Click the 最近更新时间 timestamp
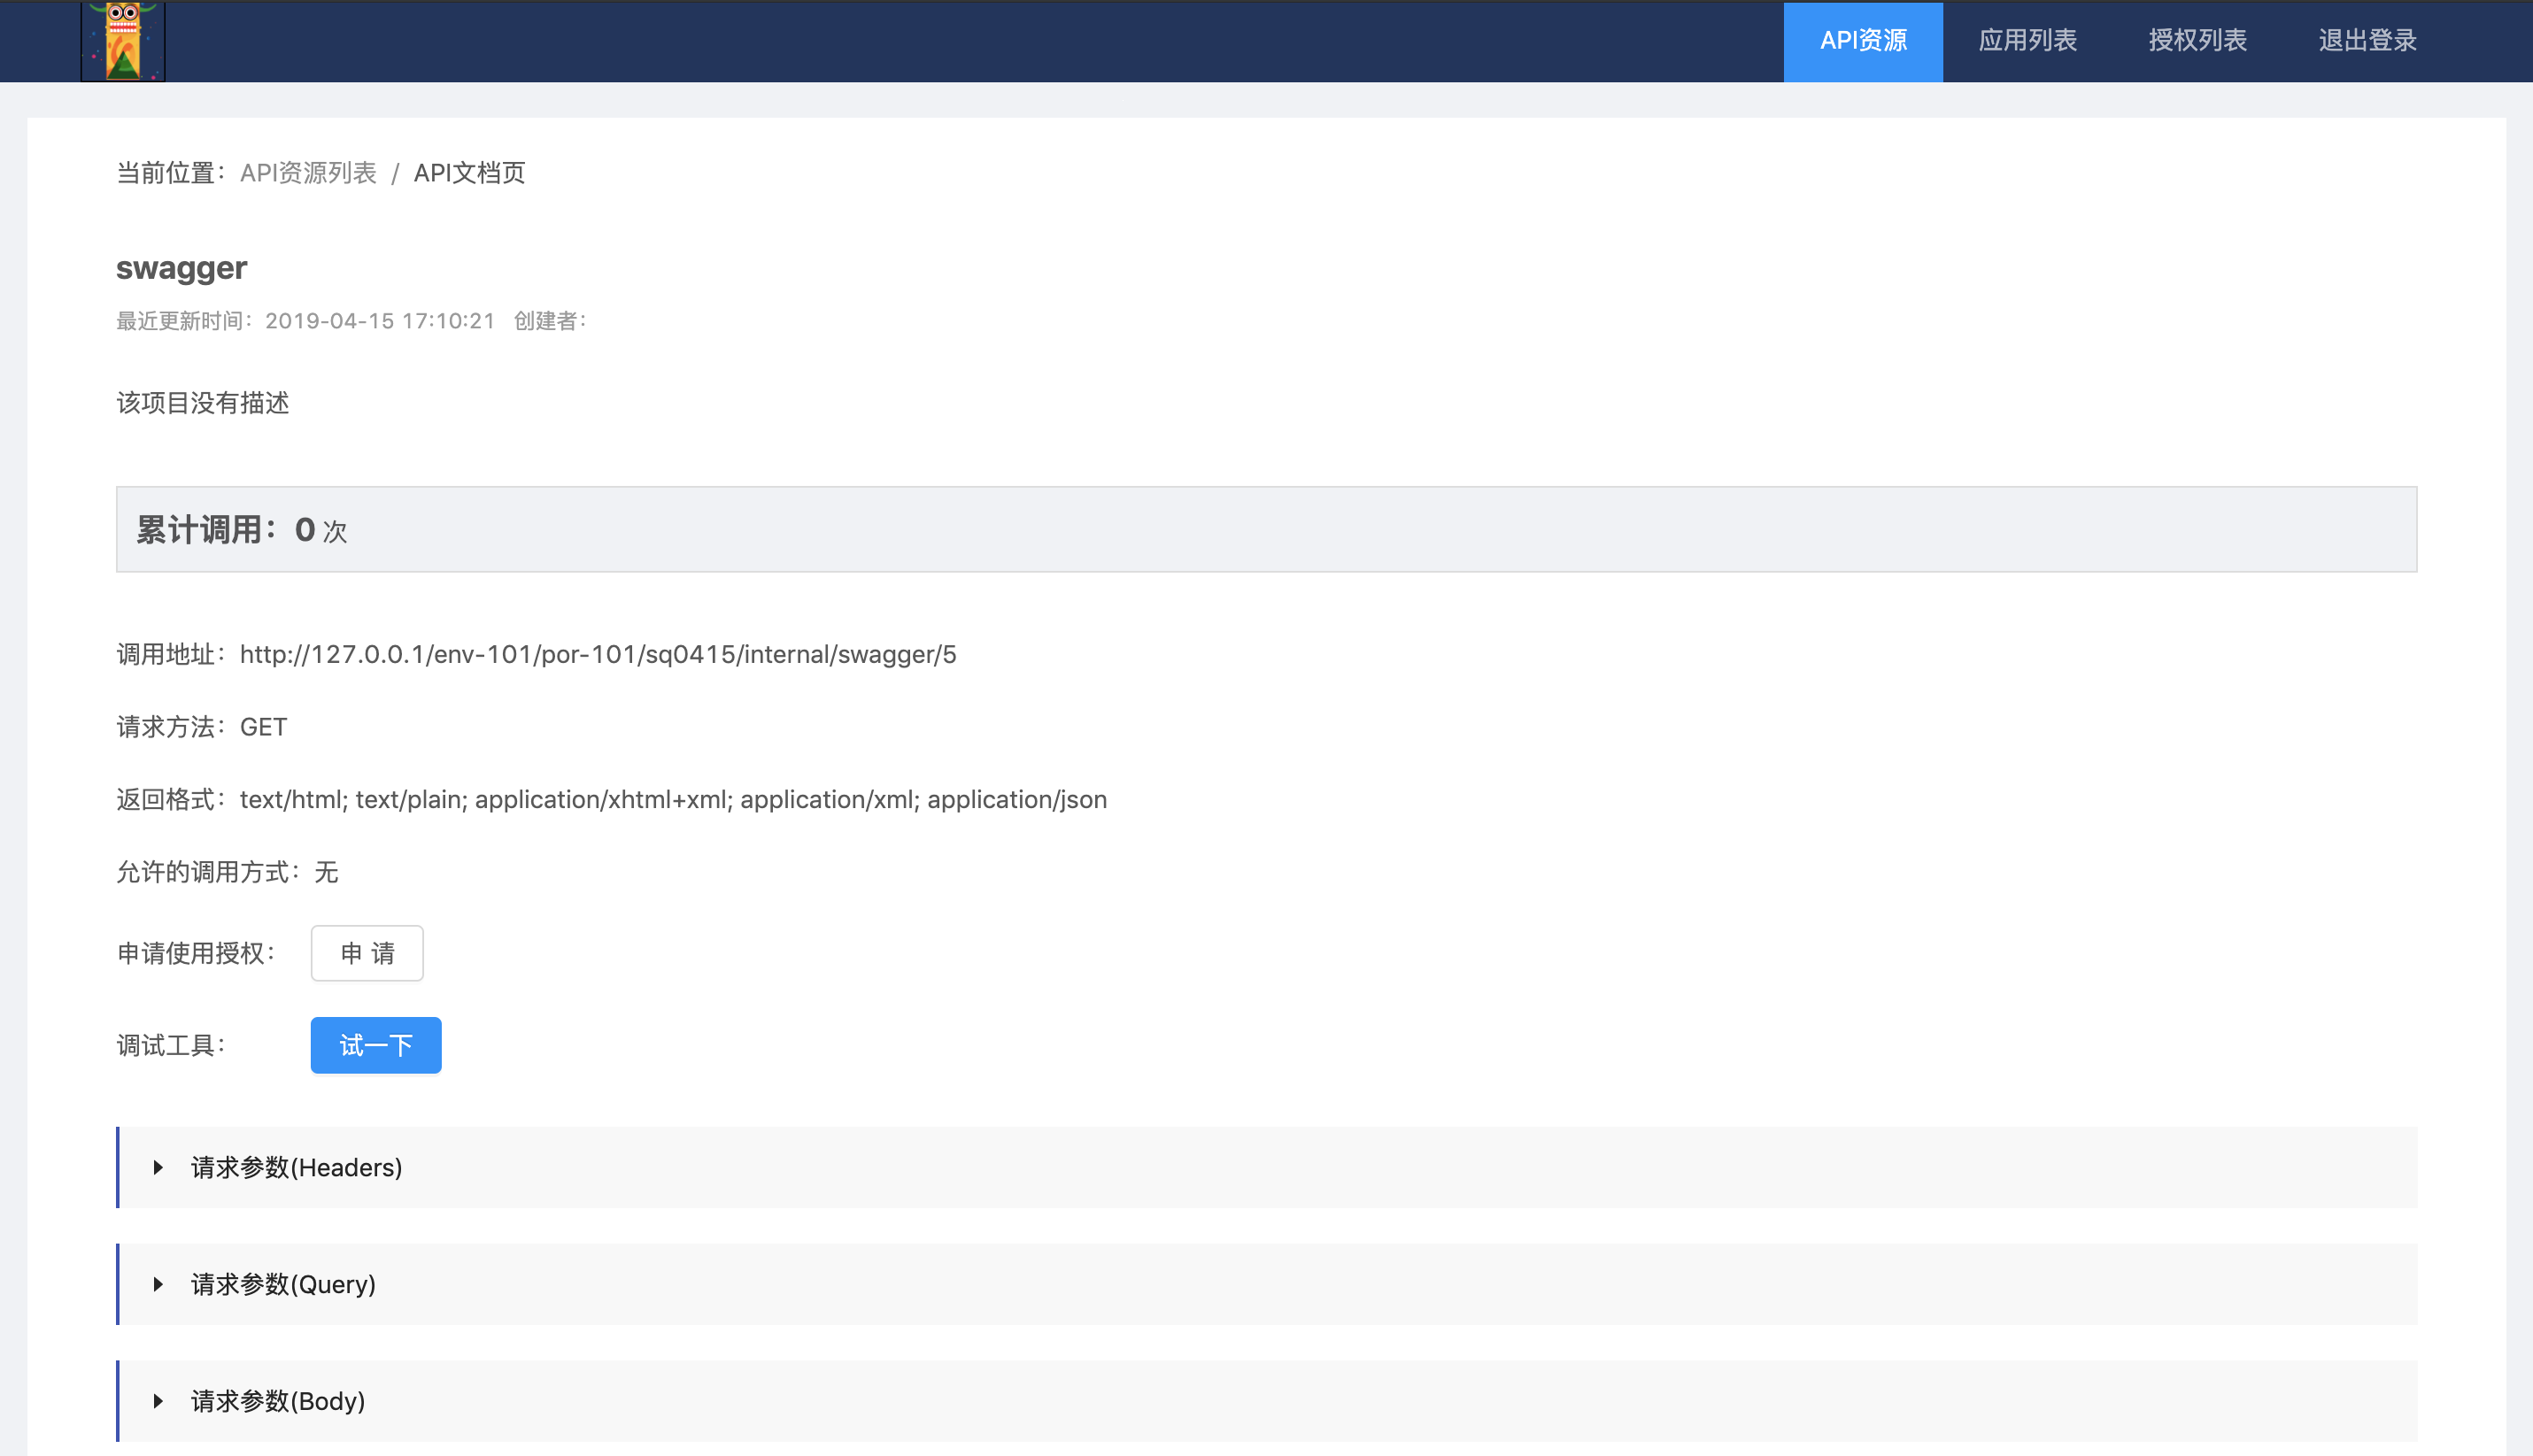 coord(379,321)
